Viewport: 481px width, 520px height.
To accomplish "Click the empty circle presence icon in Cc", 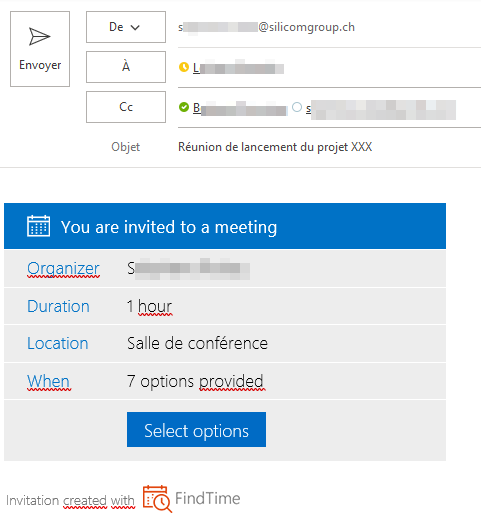I will tap(297, 107).
